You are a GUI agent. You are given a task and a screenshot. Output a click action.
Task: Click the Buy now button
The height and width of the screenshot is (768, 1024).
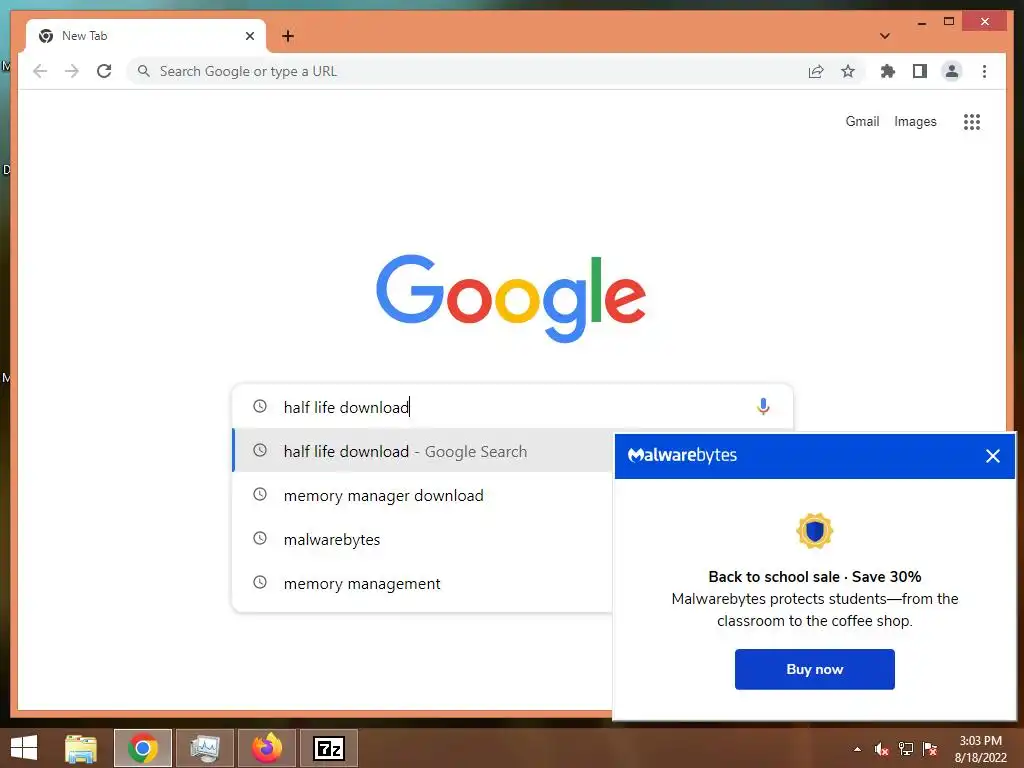pyautogui.click(x=814, y=669)
